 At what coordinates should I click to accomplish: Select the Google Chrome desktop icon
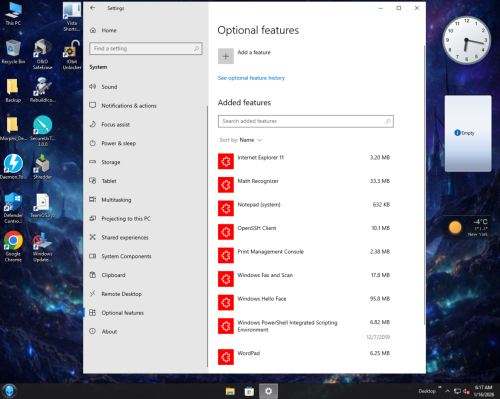tap(13, 246)
